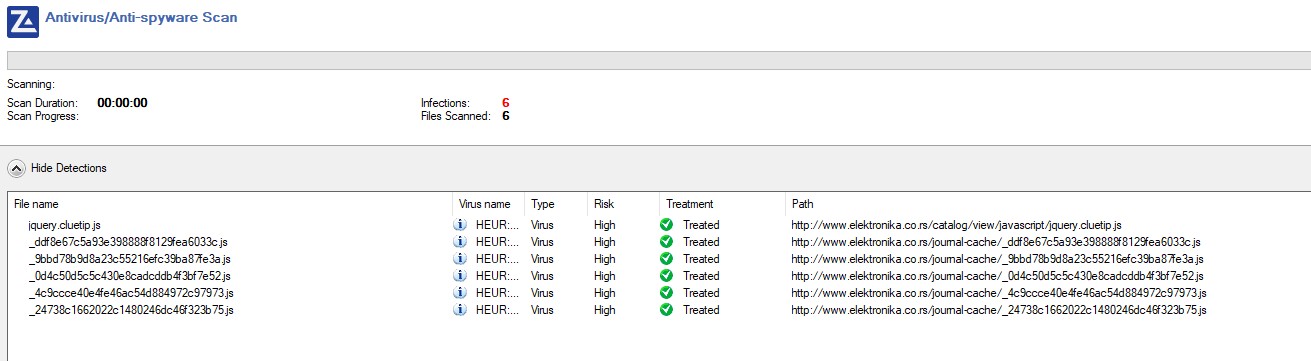This screenshot has width=1311, height=361.
Task: Select file name _24738c1662022c1480246dc46f323b75.js
Action: [131, 310]
